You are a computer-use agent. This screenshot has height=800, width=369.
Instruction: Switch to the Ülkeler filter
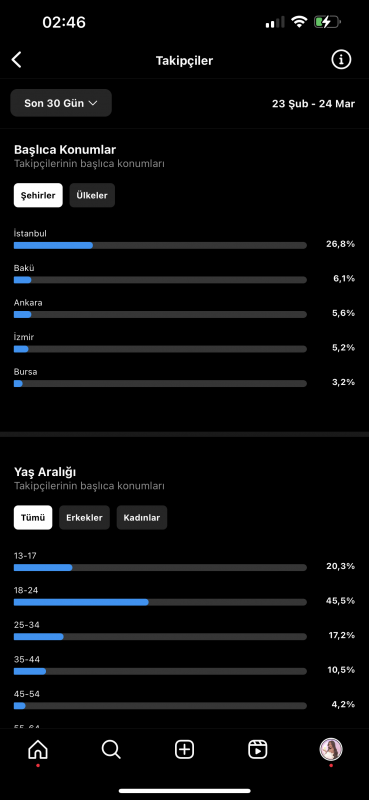(x=92, y=195)
